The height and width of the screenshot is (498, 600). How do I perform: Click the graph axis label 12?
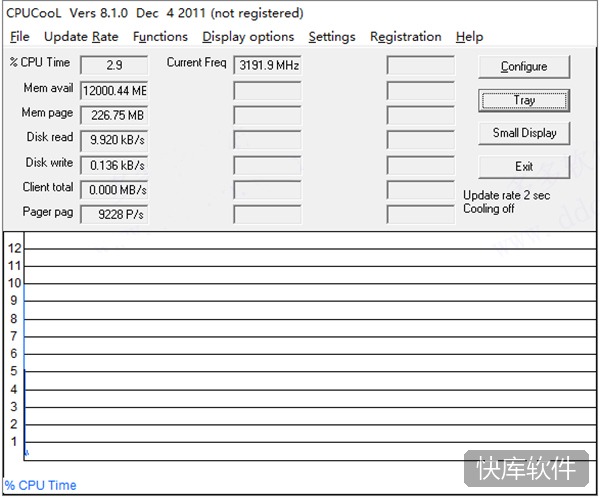(x=15, y=248)
